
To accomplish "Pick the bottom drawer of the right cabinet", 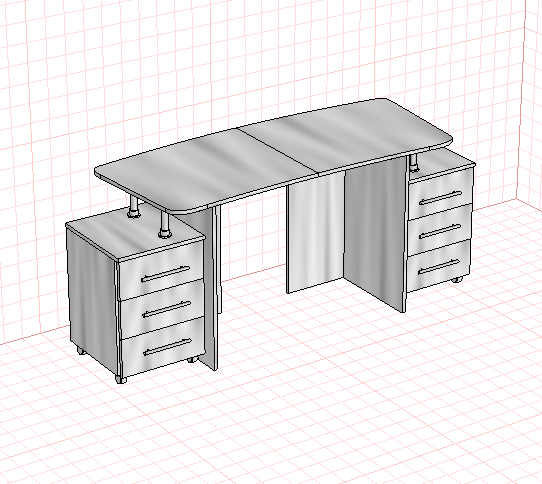I will point(439,266).
